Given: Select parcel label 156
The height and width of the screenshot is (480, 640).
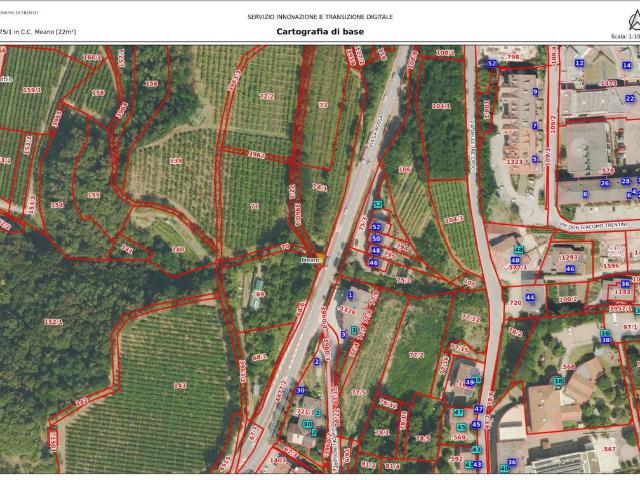Looking at the screenshot, I should click(151, 83).
